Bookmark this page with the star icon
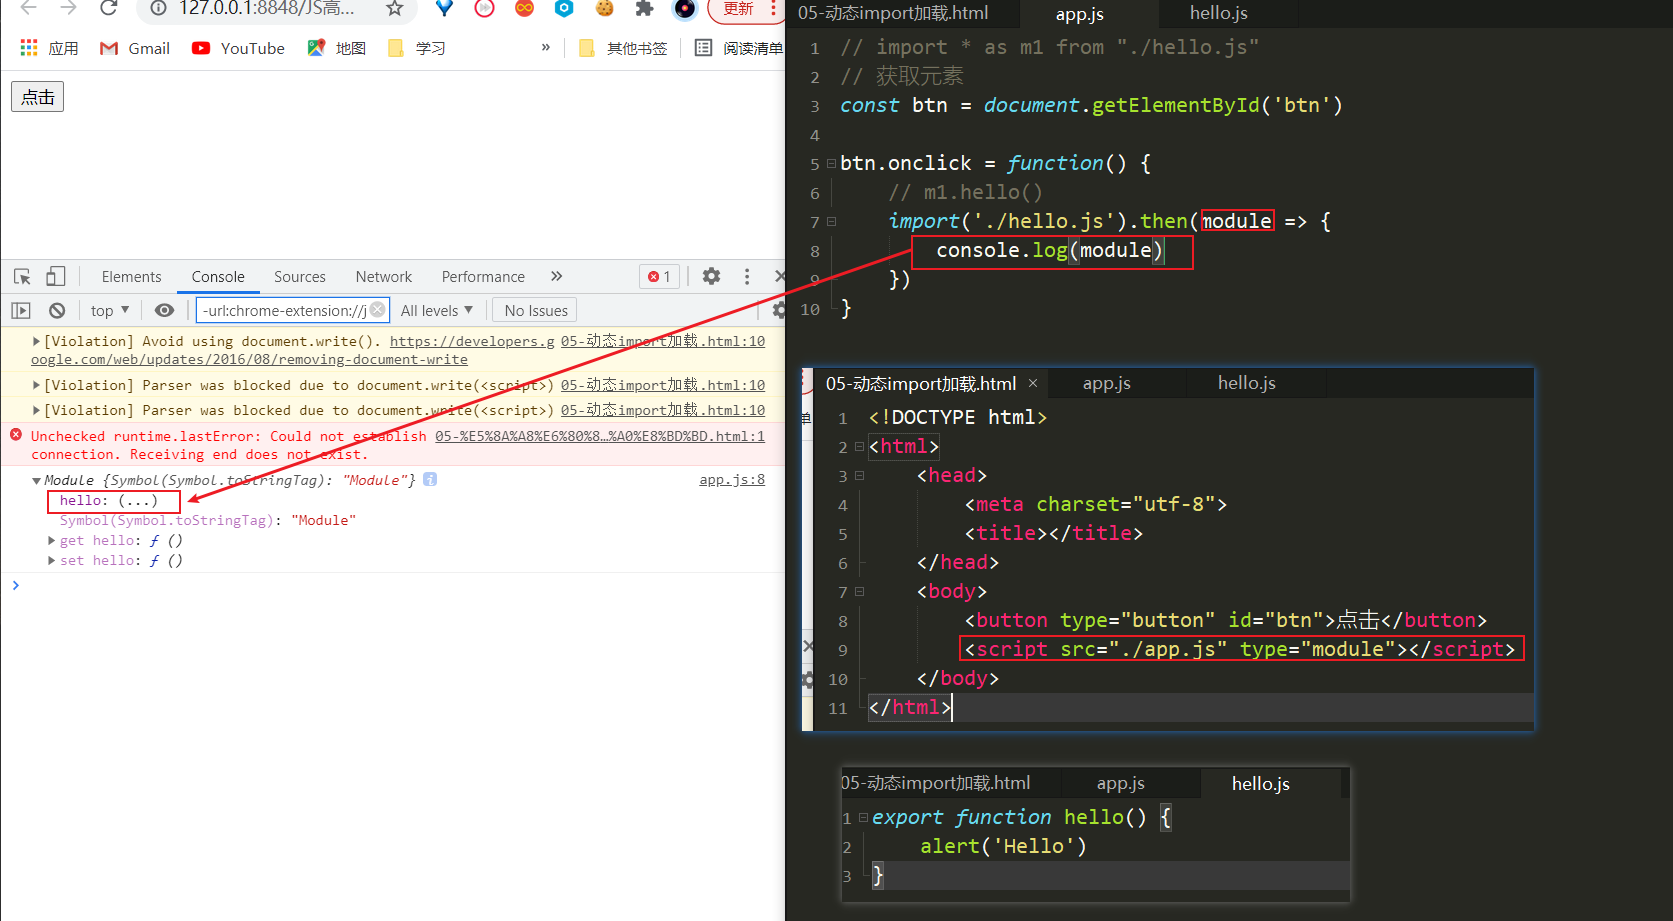Screen dimensions: 1673x921 tap(394, 8)
